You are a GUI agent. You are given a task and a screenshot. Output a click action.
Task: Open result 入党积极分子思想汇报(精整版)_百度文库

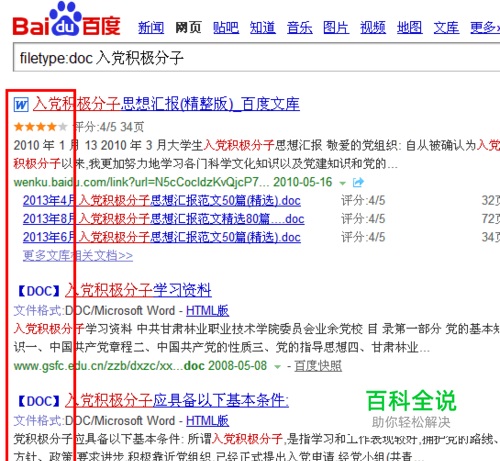(166, 104)
